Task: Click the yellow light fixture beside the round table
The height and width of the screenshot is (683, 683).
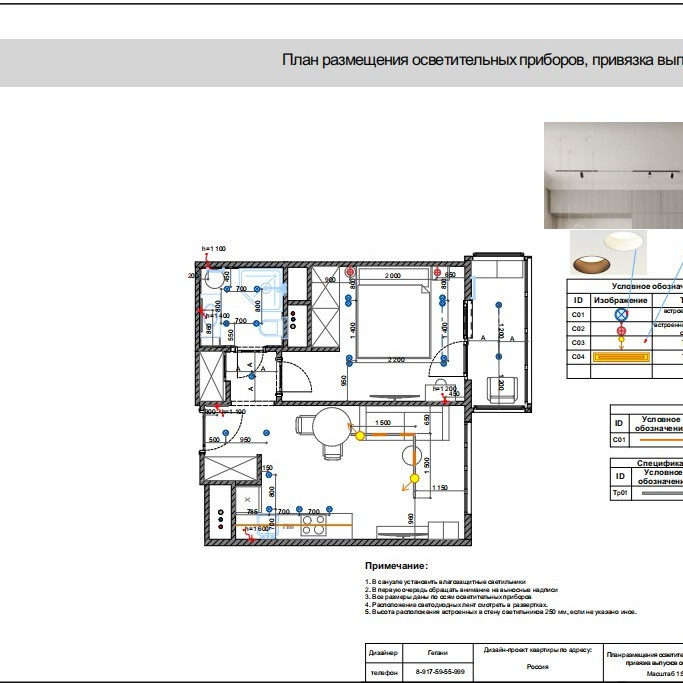Action: 359,435
